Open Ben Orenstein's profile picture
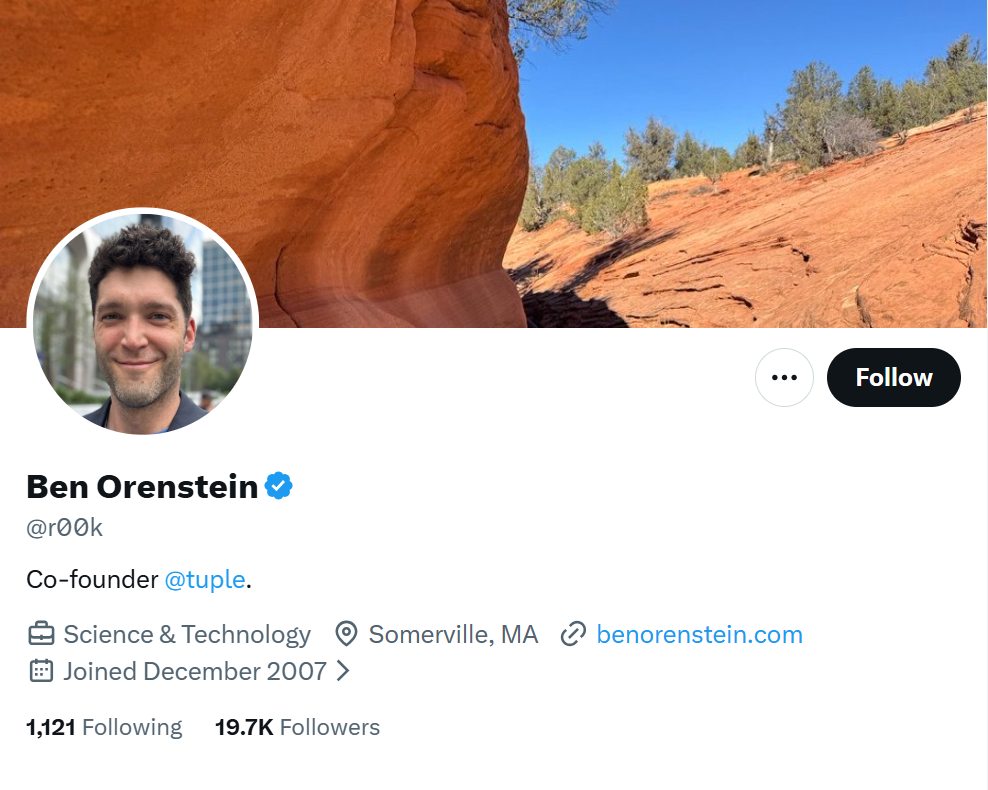 tap(142, 322)
